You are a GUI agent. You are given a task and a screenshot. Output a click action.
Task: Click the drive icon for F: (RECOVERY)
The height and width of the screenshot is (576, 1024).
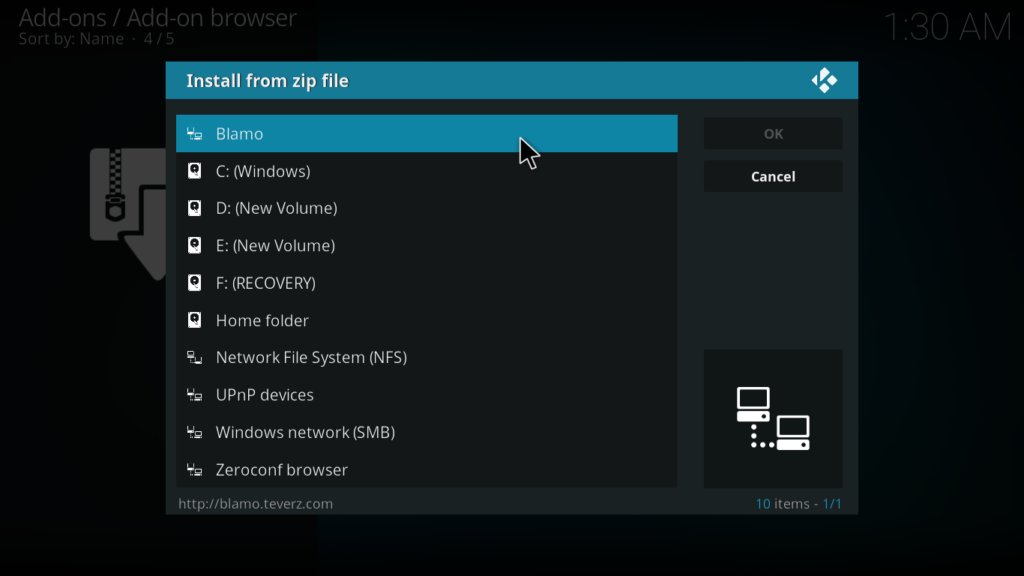194,283
